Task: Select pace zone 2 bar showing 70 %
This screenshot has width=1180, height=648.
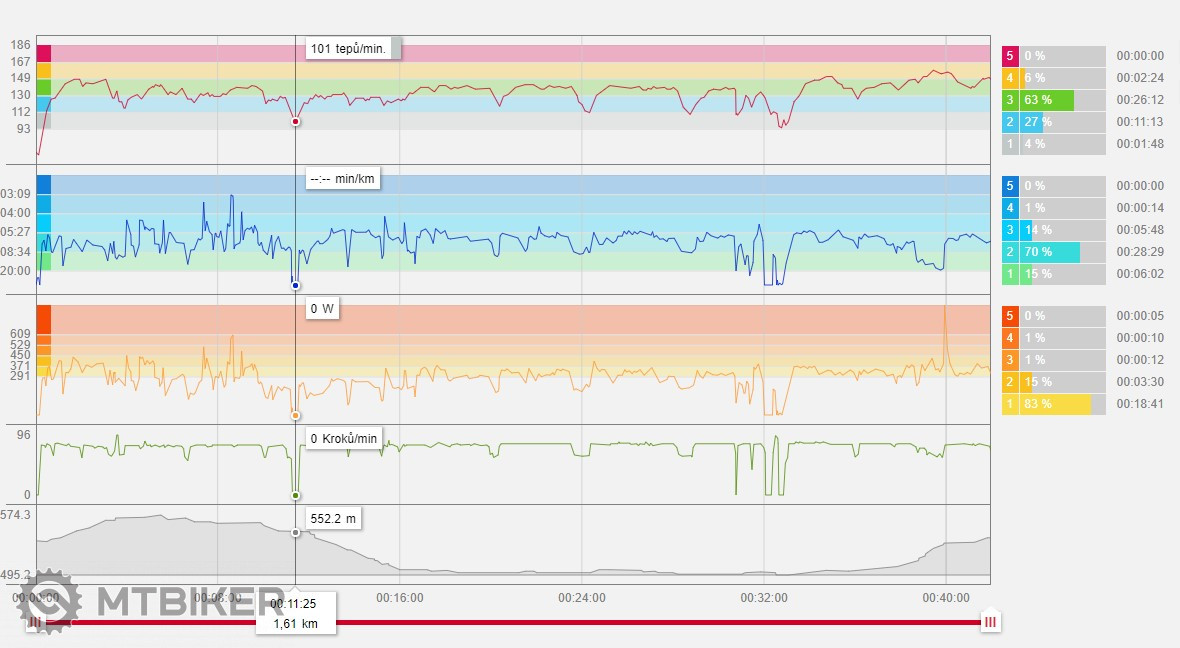Action: click(x=1054, y=252)
